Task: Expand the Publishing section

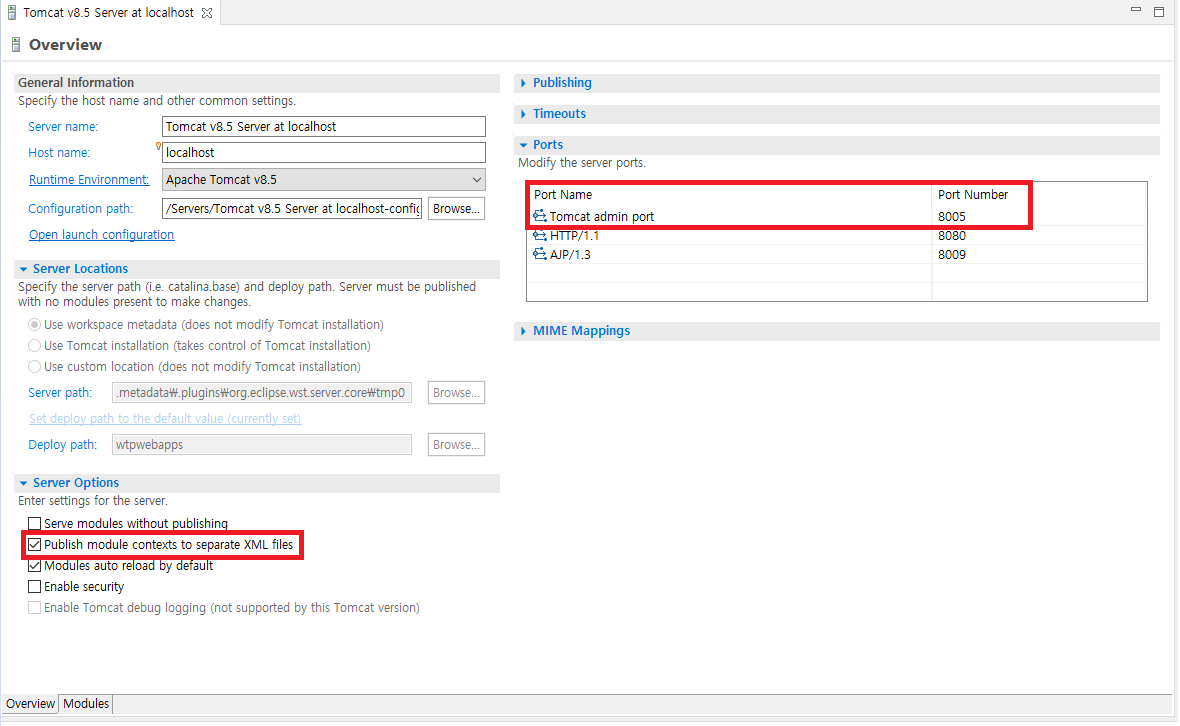Action: [523, 83]
